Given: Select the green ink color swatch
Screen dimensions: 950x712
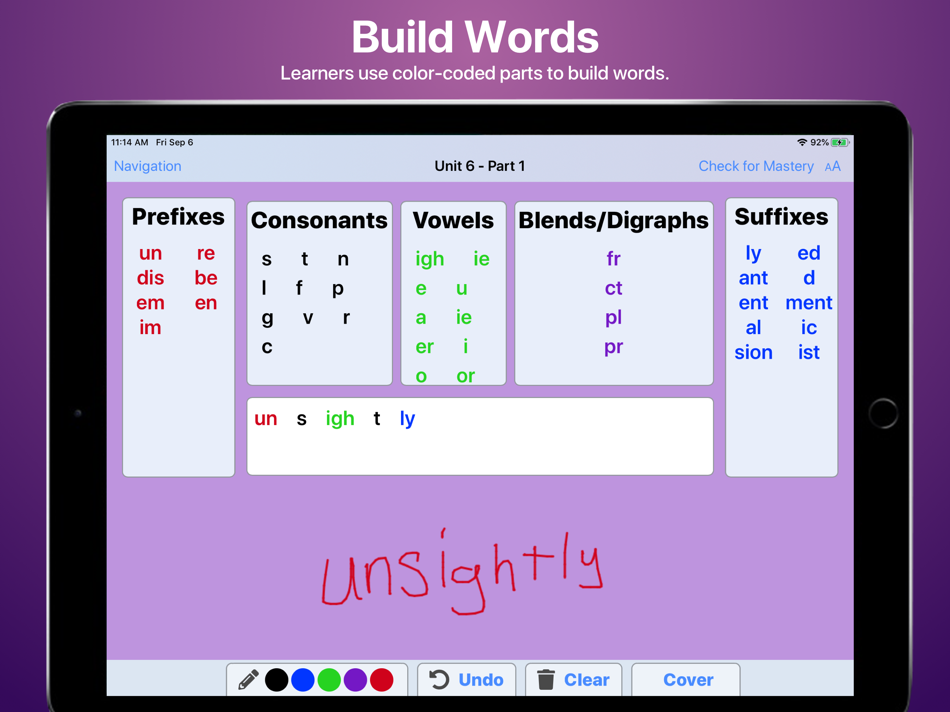Looking at the screenshot, I should [330, 679].
